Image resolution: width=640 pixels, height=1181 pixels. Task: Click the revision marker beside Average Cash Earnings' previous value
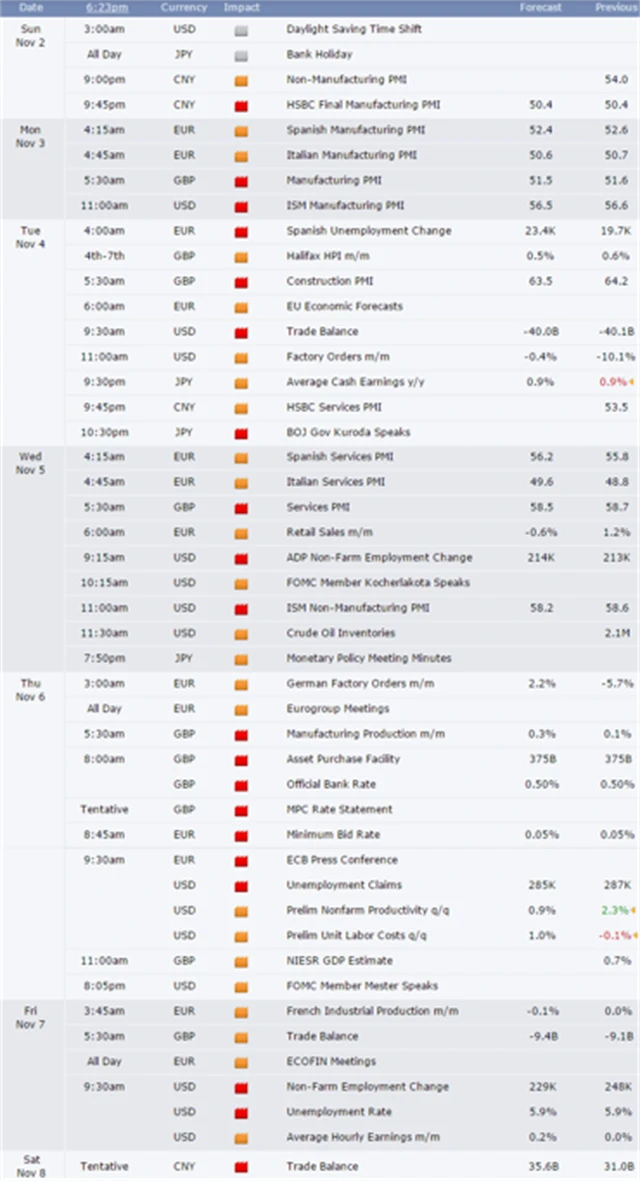coord(636,382)
